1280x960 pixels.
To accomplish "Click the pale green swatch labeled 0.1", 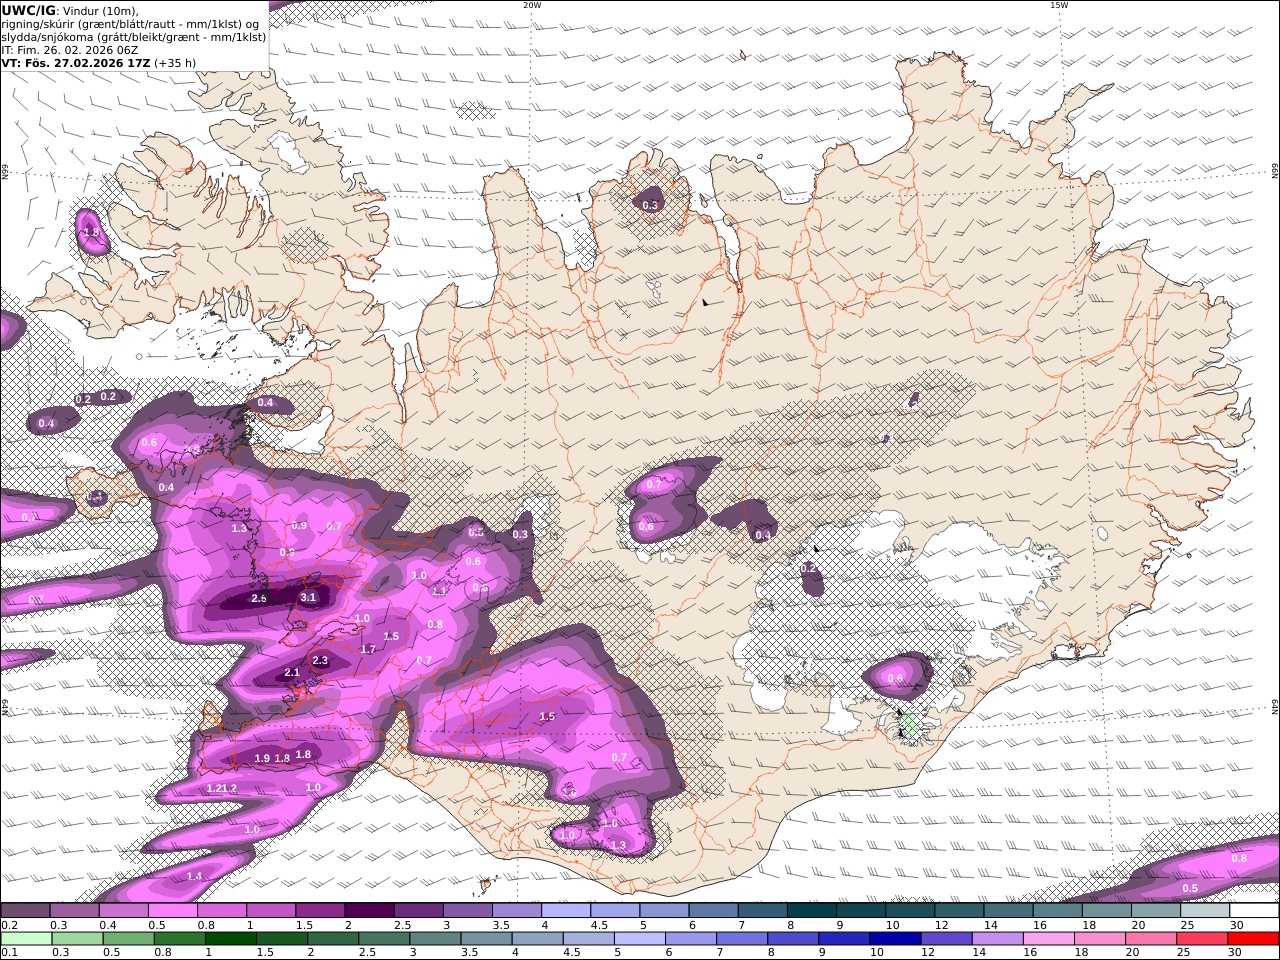I will click(25, 939).
